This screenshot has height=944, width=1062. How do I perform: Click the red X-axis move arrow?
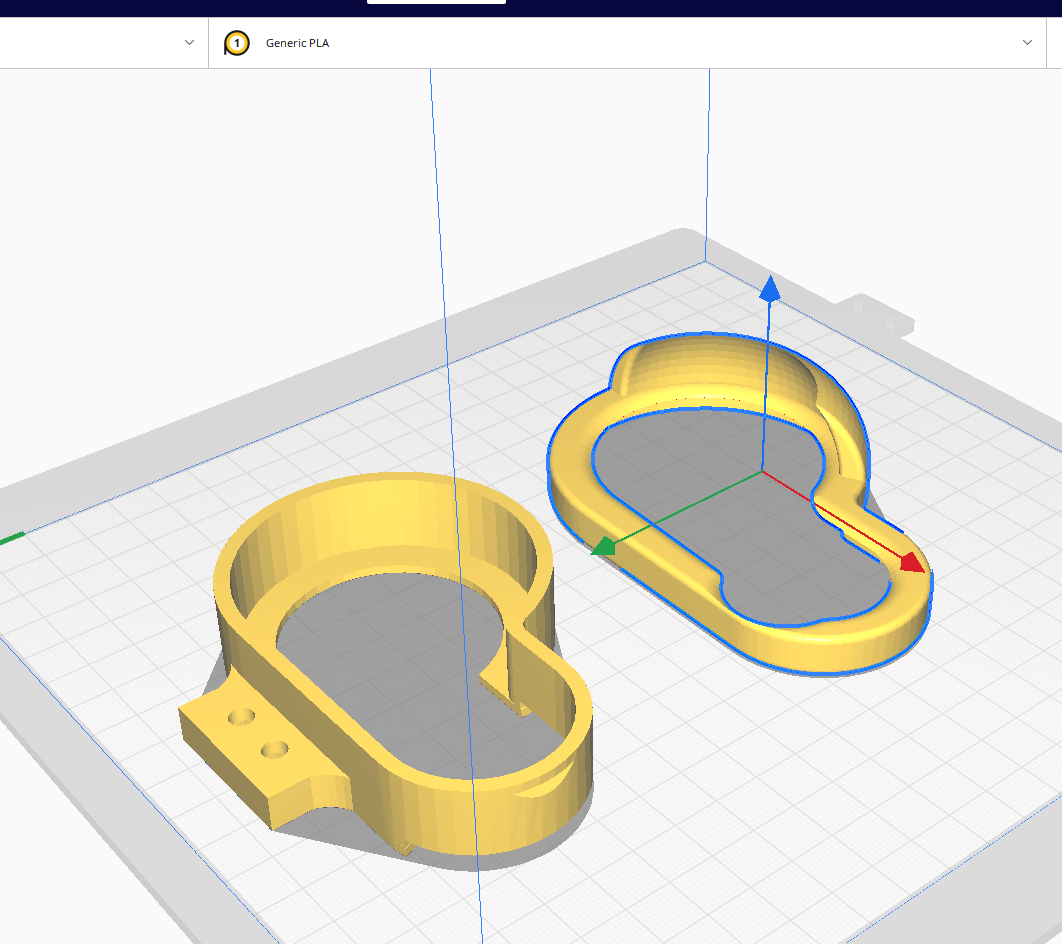pyautogui.click(x=912, y=562)
